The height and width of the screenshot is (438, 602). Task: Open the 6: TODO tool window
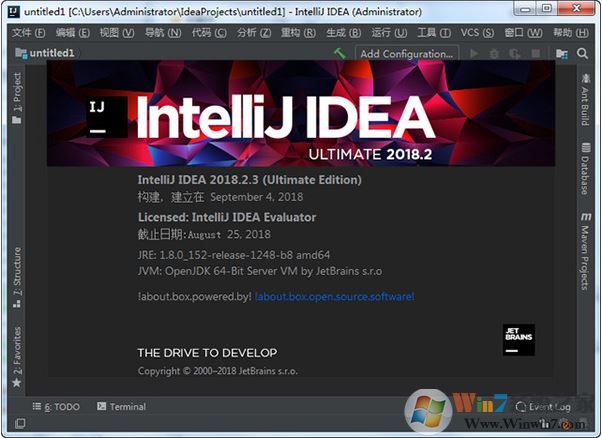click(56, 407)
